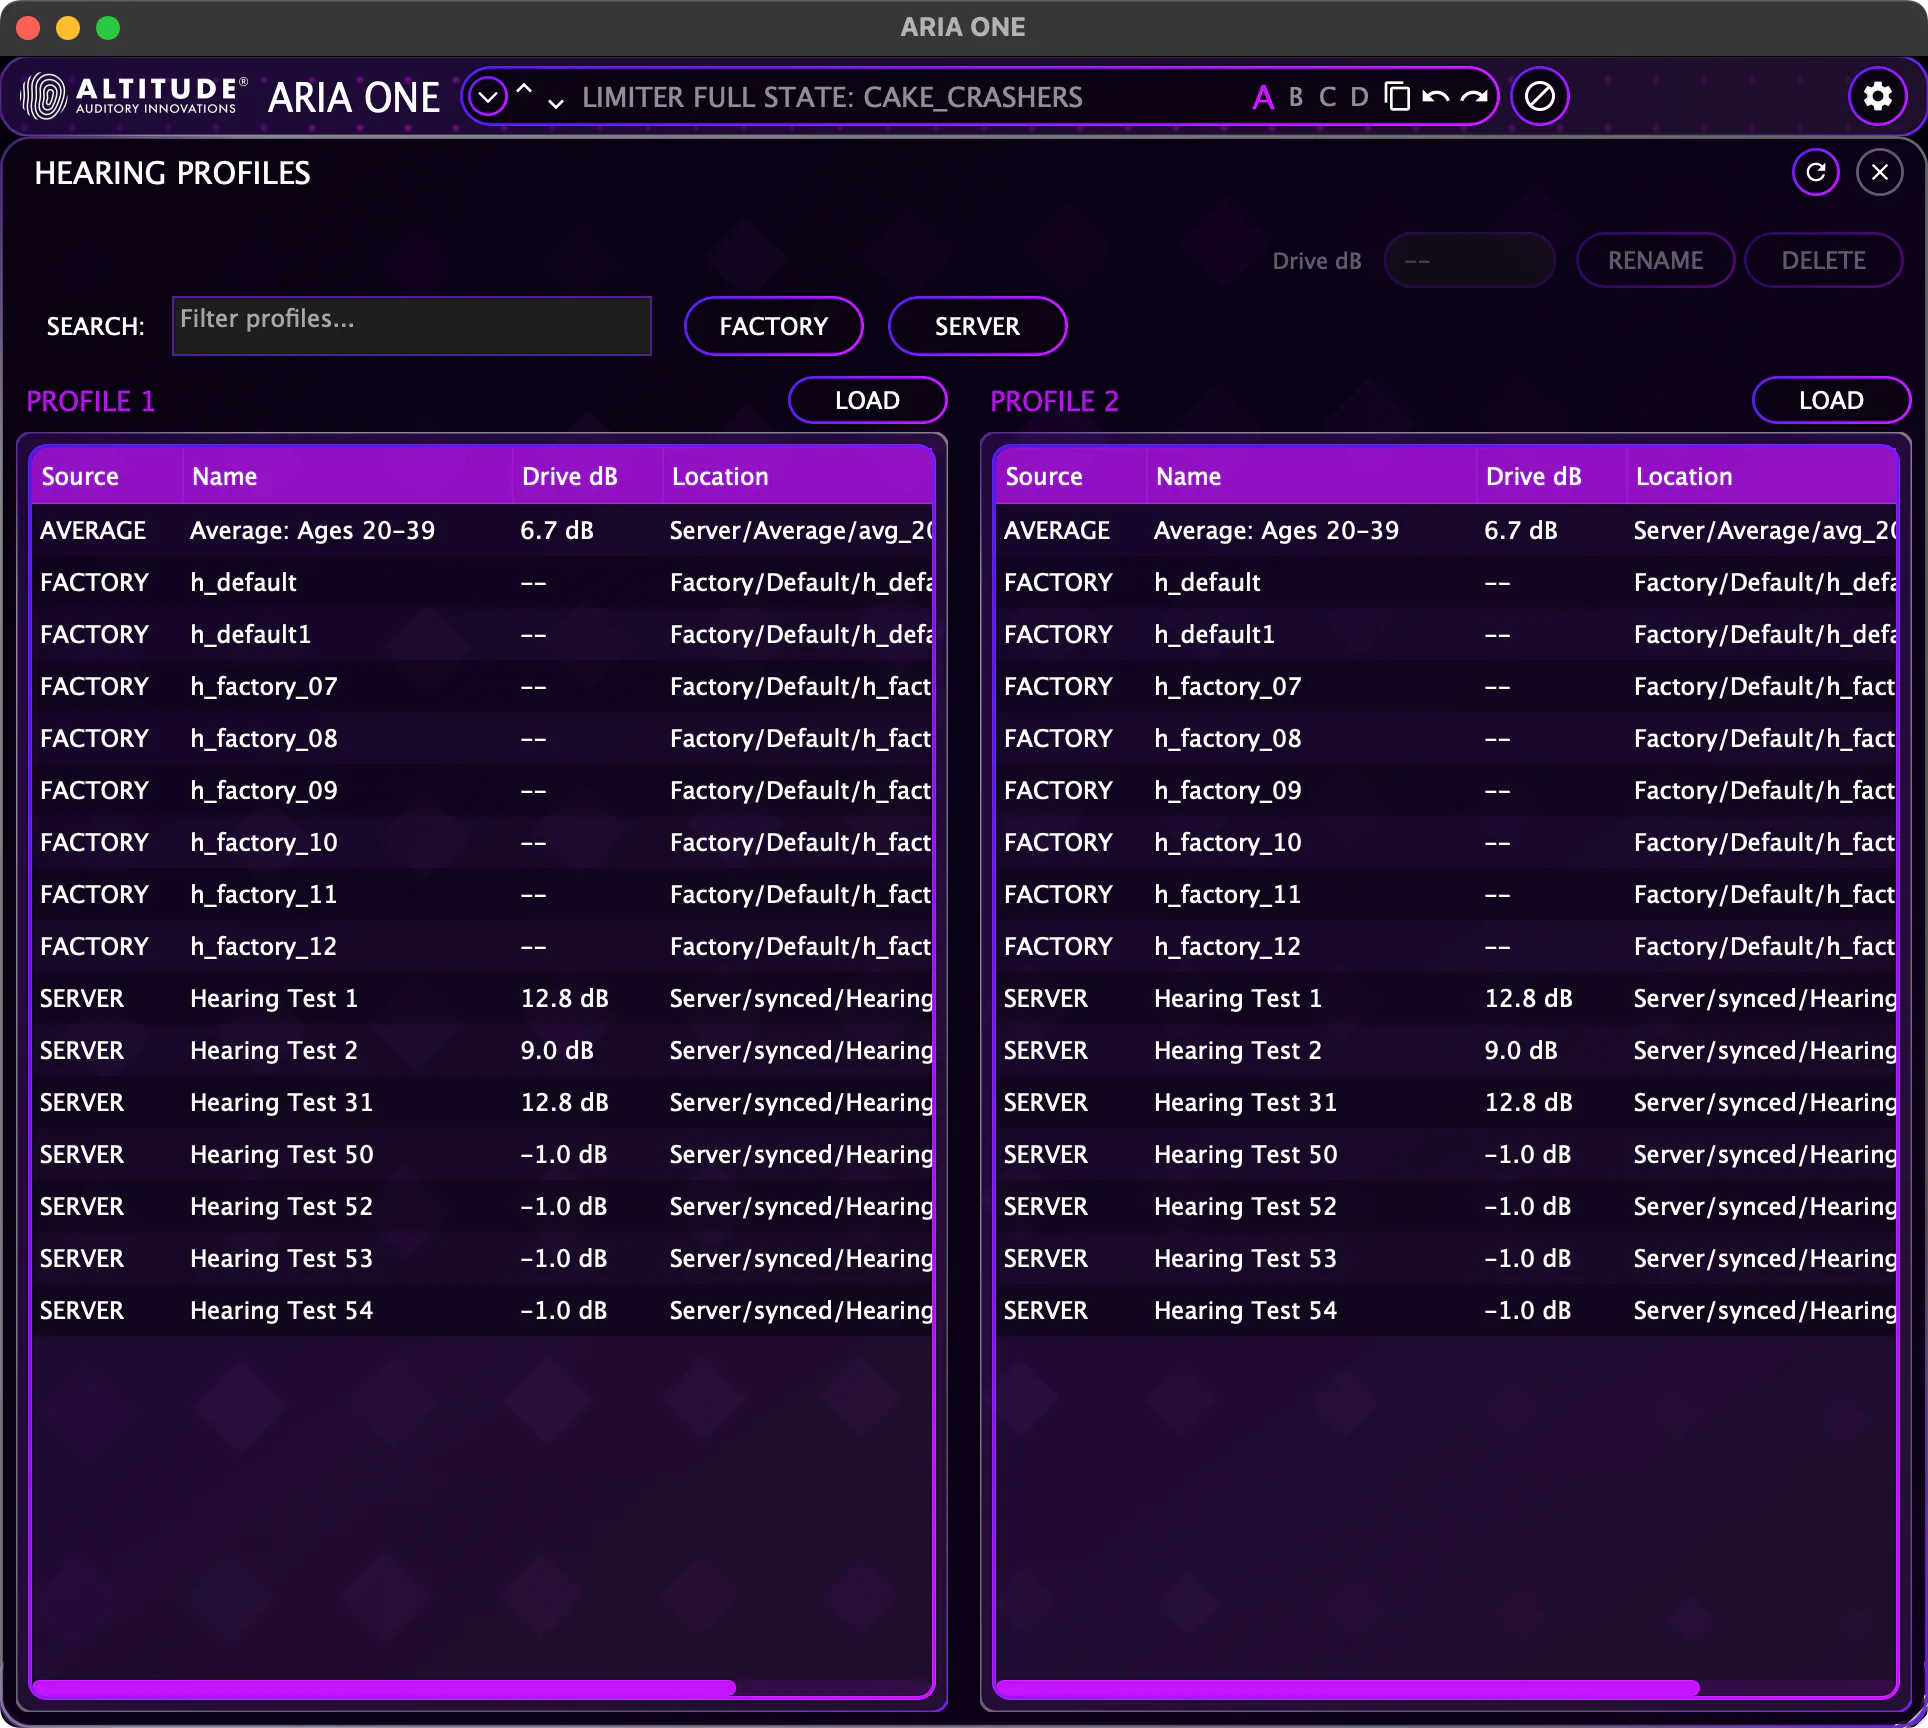
Task: Select state slot A
Action: point(1263,97)
